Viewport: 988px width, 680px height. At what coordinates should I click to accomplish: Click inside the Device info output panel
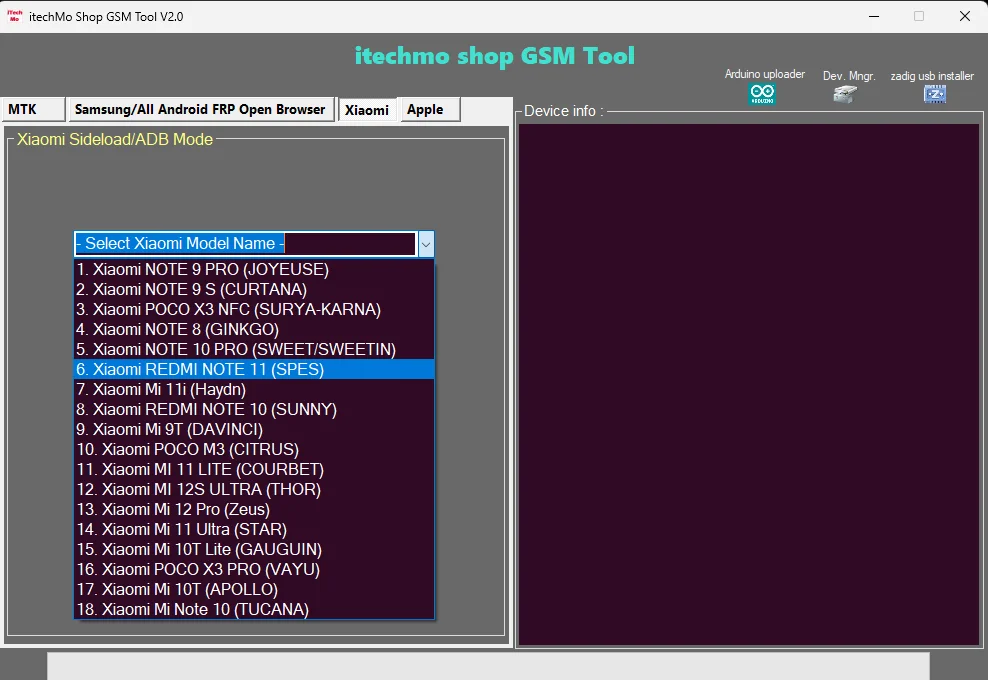[749, 384]
